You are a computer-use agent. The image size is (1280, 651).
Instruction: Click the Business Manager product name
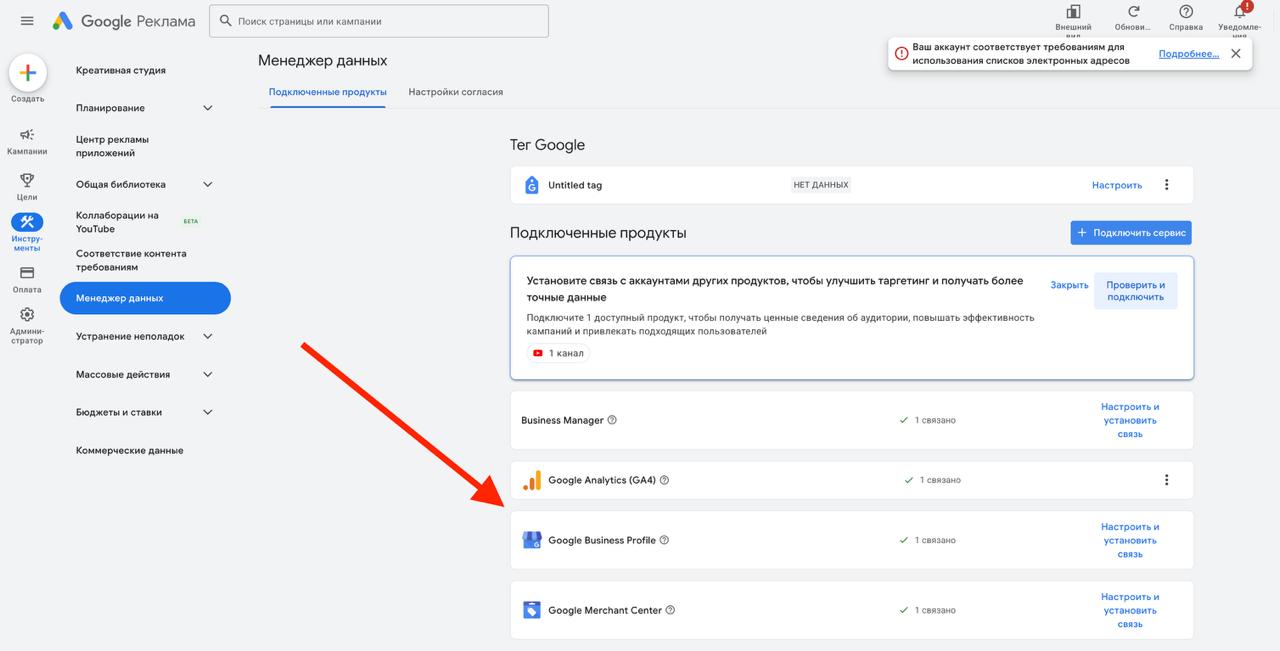[562, 420]
